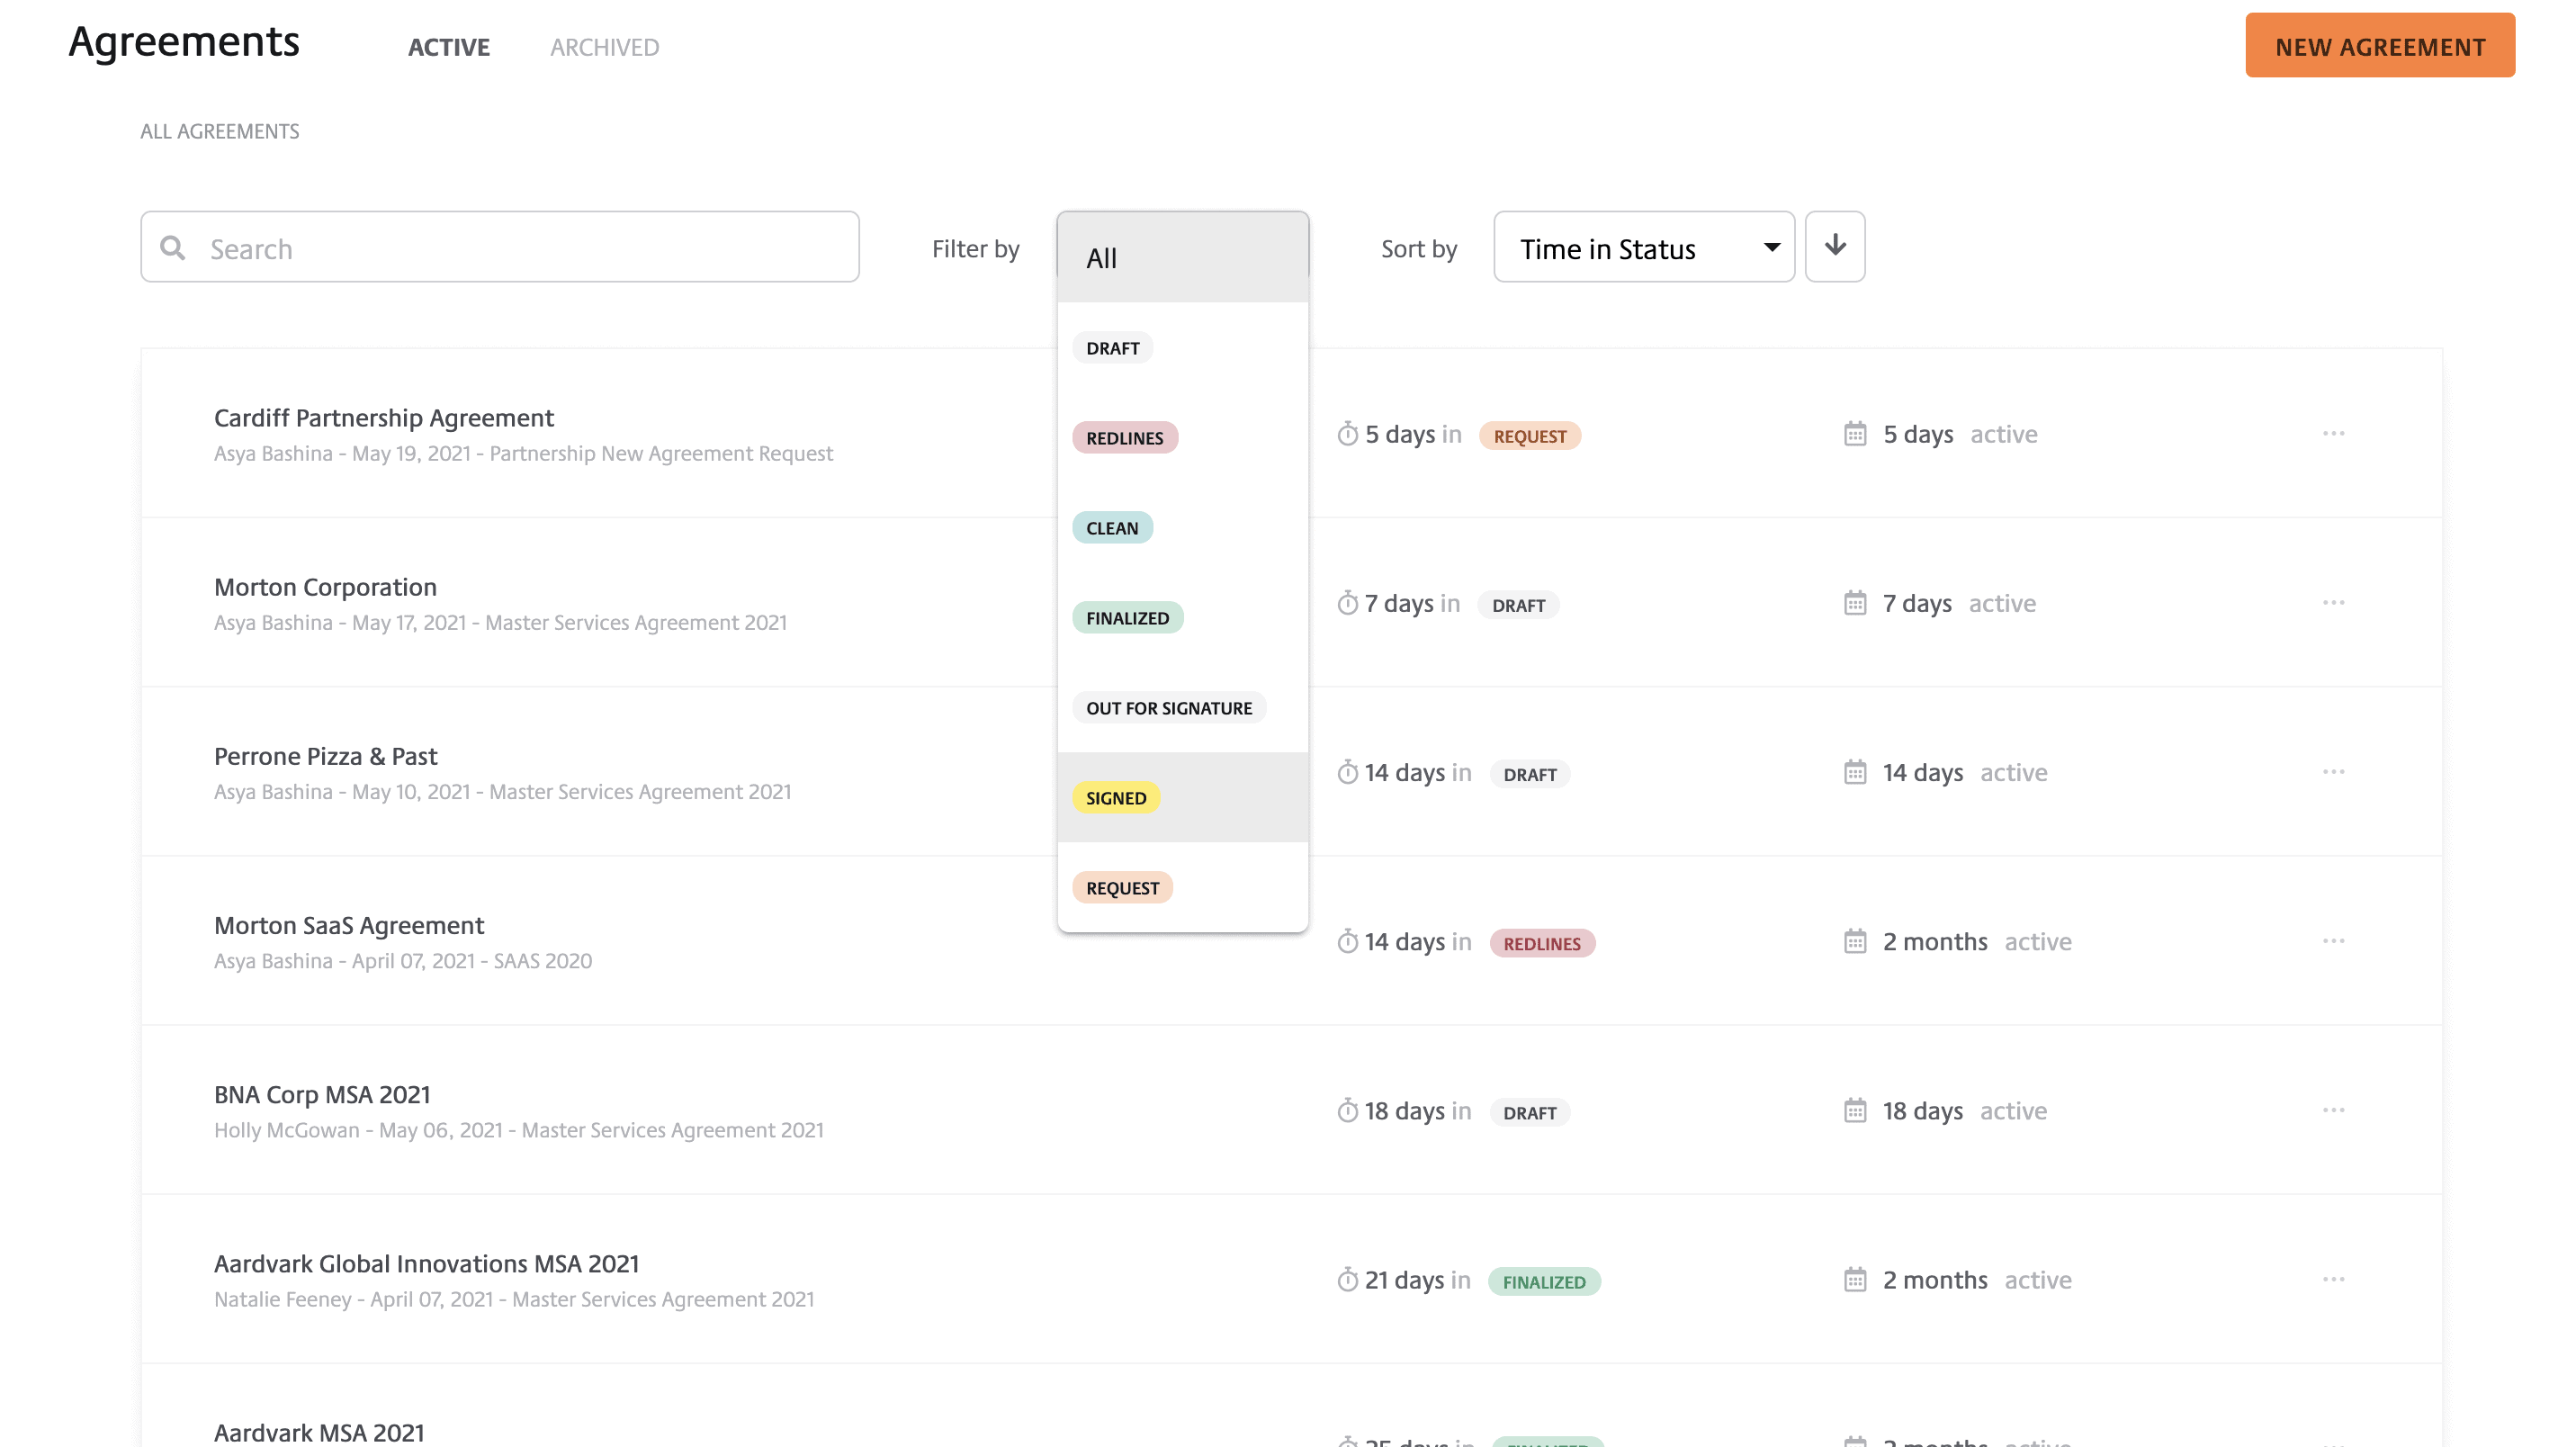Viewport: 2576px width, 1447px height.
Task: Open Cardiff Partnership Agreement
Action: [384, 417]
